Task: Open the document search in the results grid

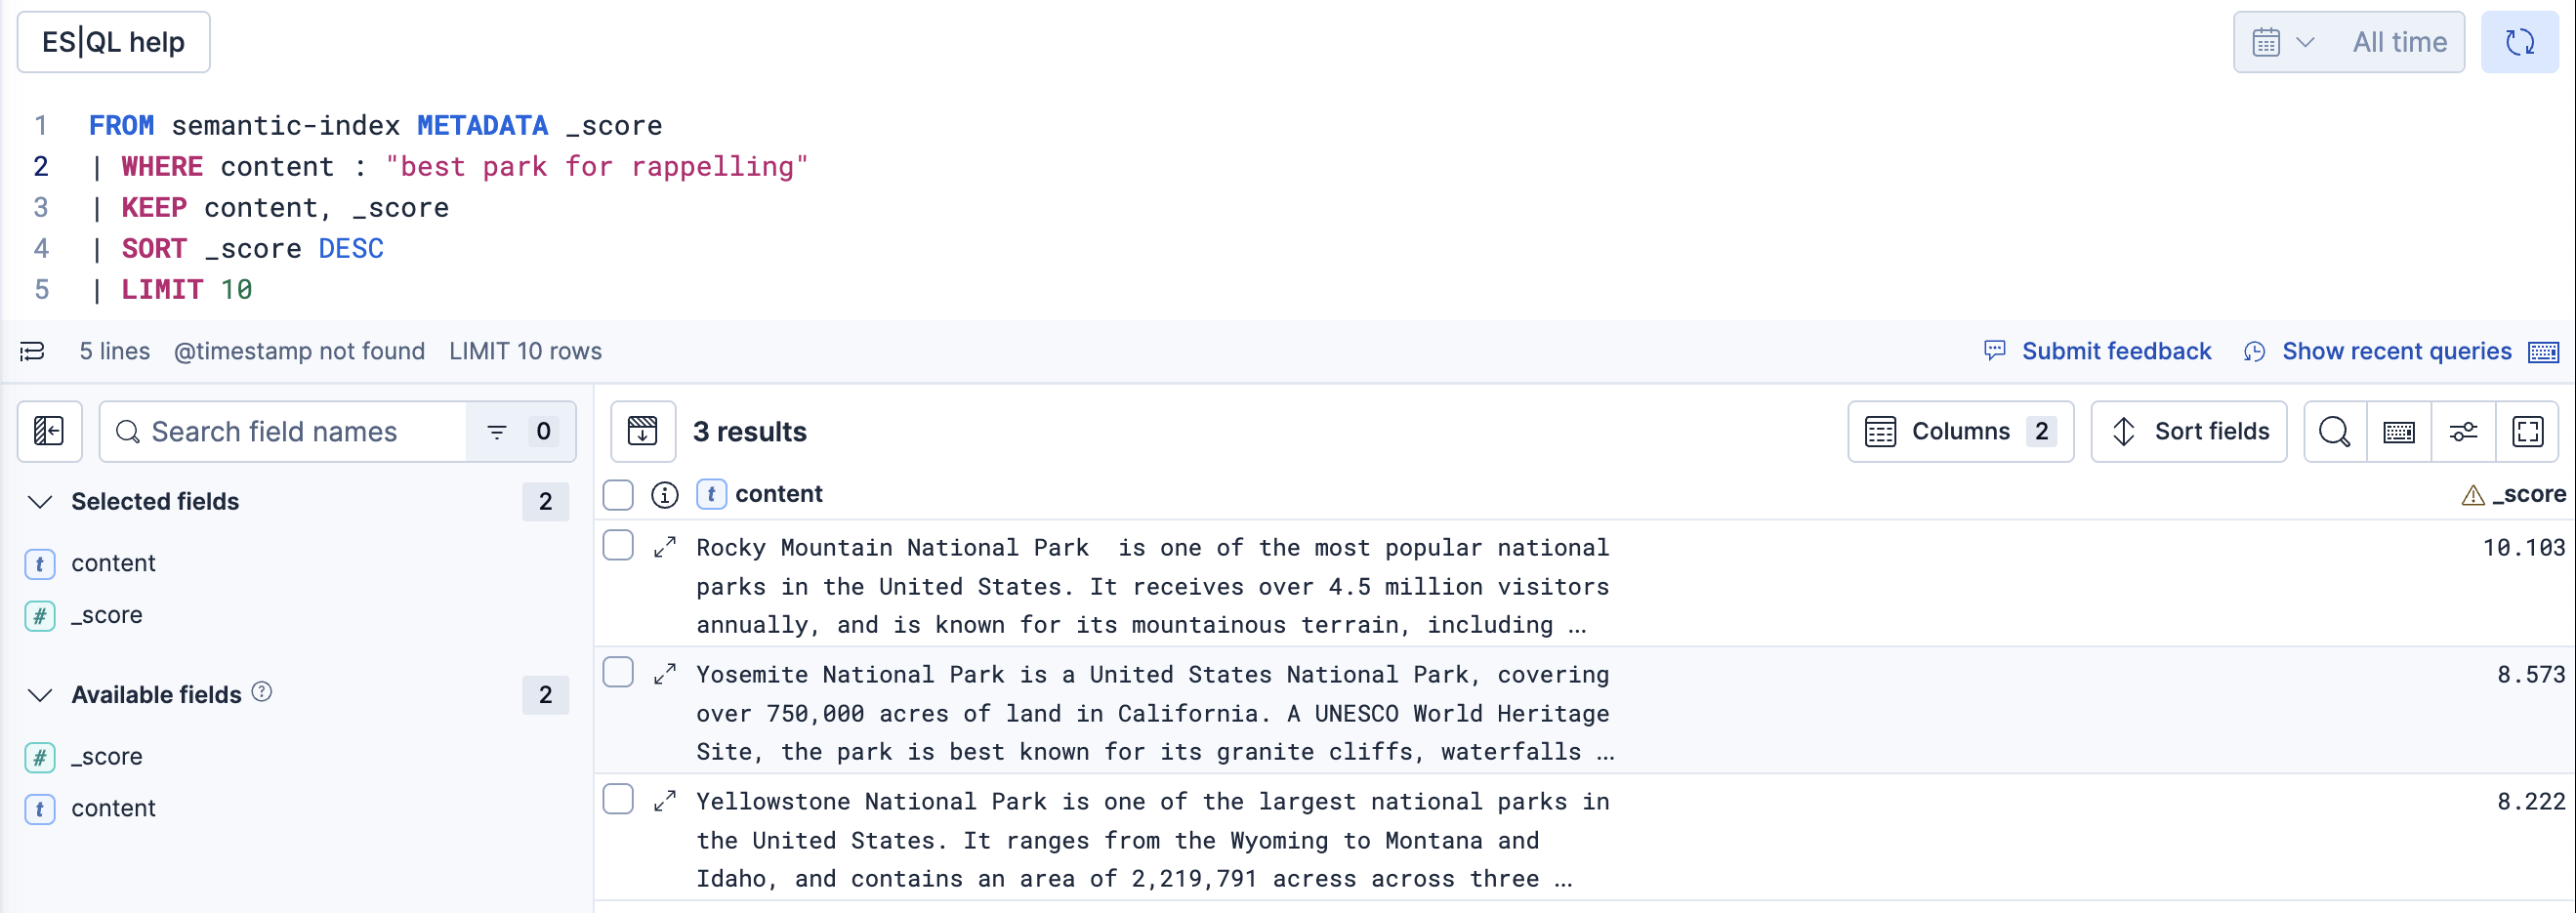Action: 2334,431
